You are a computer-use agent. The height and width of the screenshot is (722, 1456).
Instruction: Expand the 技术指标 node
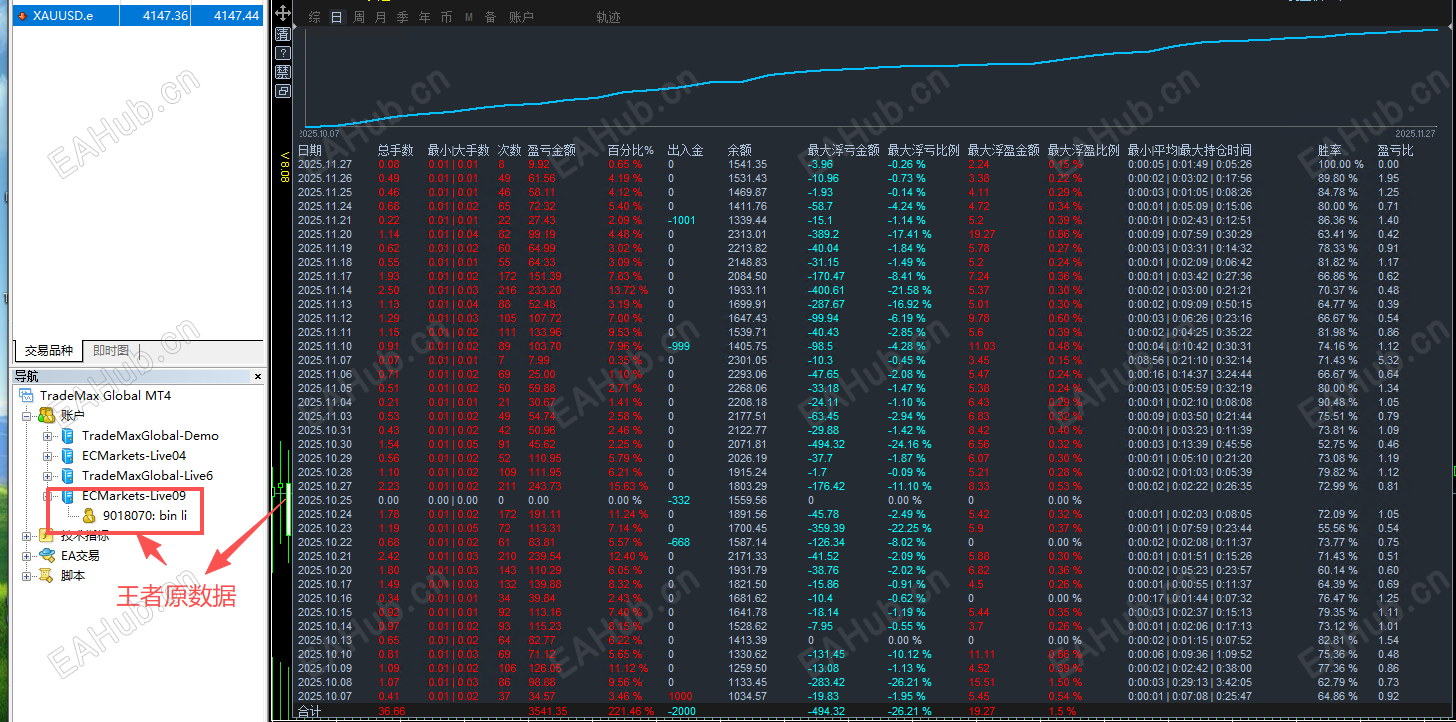click(27, 536)
